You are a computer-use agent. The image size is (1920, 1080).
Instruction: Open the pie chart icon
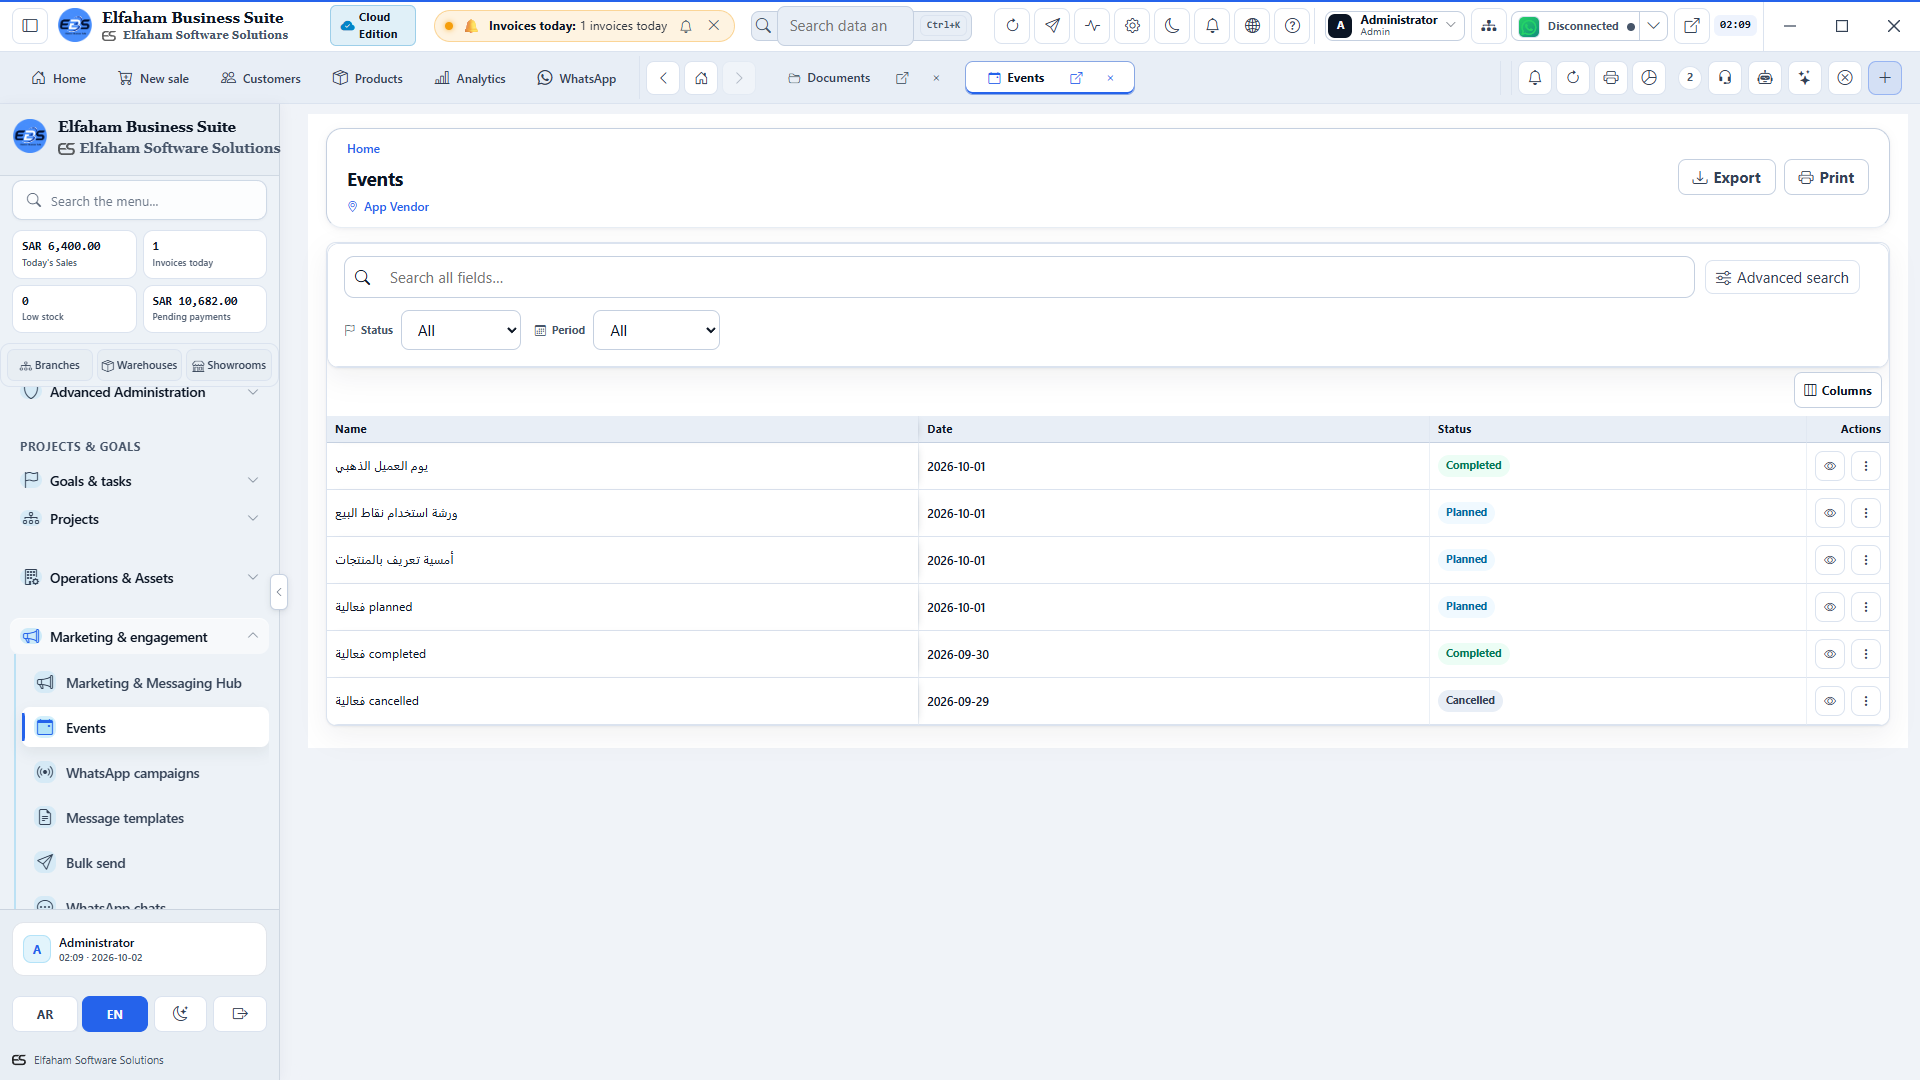(x=1649, y=78)
